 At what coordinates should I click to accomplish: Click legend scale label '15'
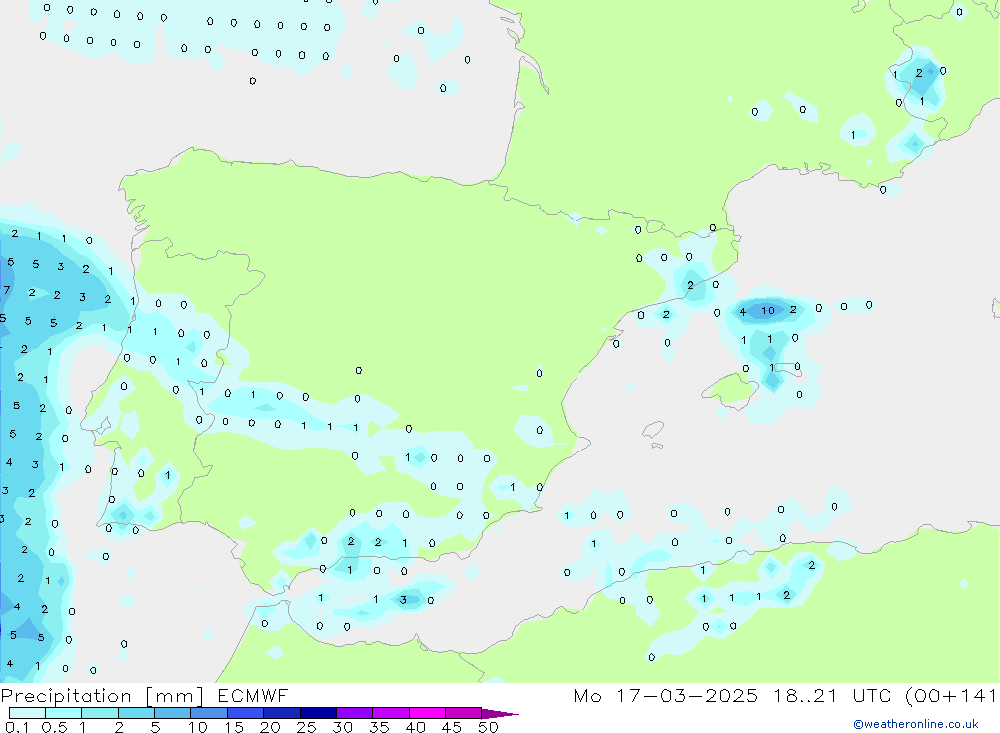[x=233, y=727]
